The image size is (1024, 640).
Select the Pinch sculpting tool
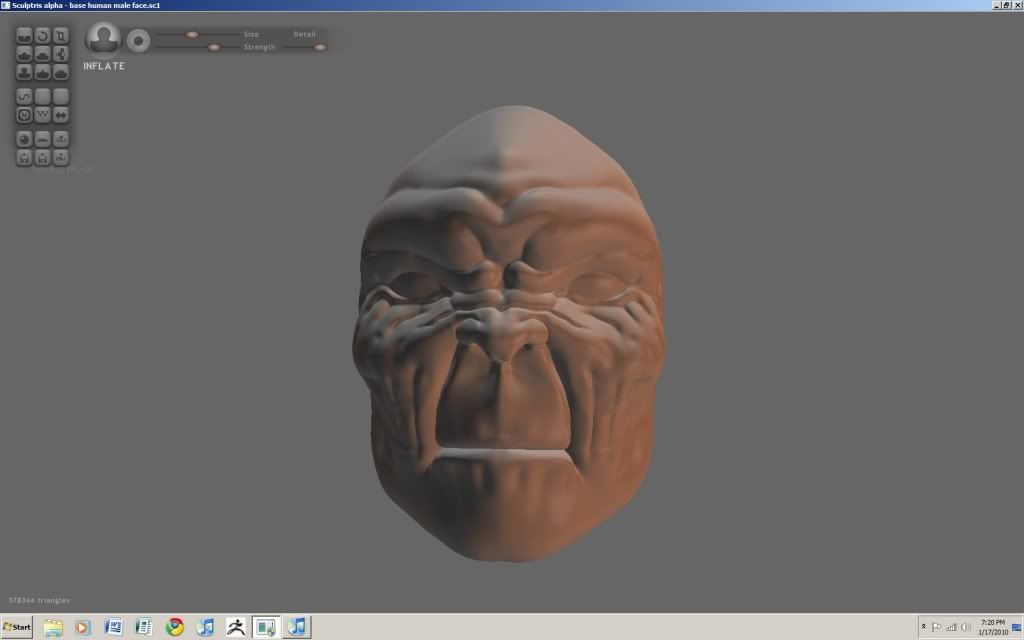coord(42,72)
